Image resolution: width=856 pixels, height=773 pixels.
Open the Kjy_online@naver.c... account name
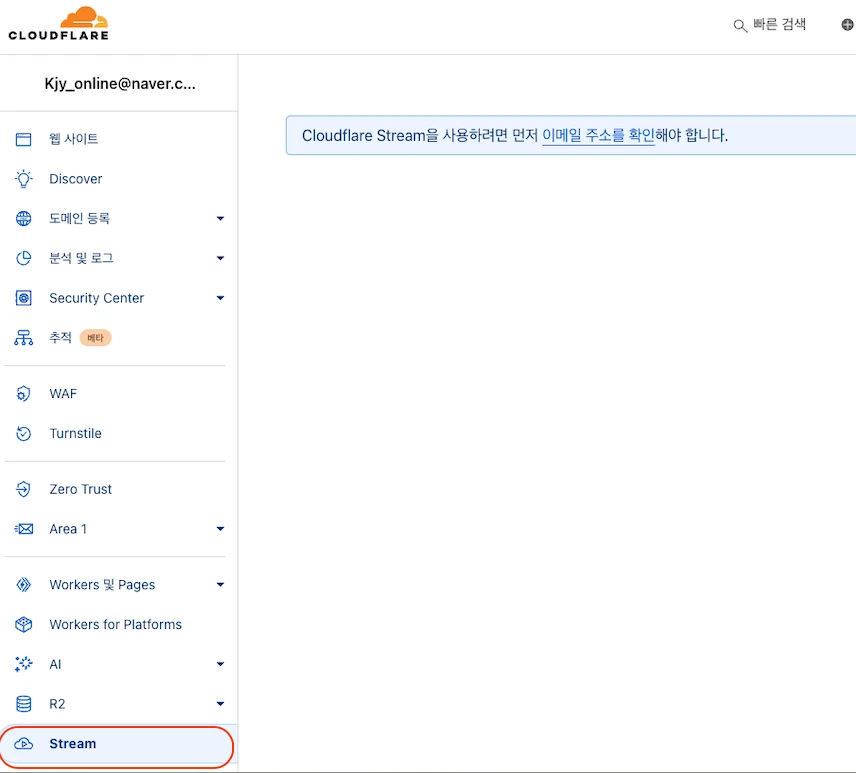click(x=120, y=84)
